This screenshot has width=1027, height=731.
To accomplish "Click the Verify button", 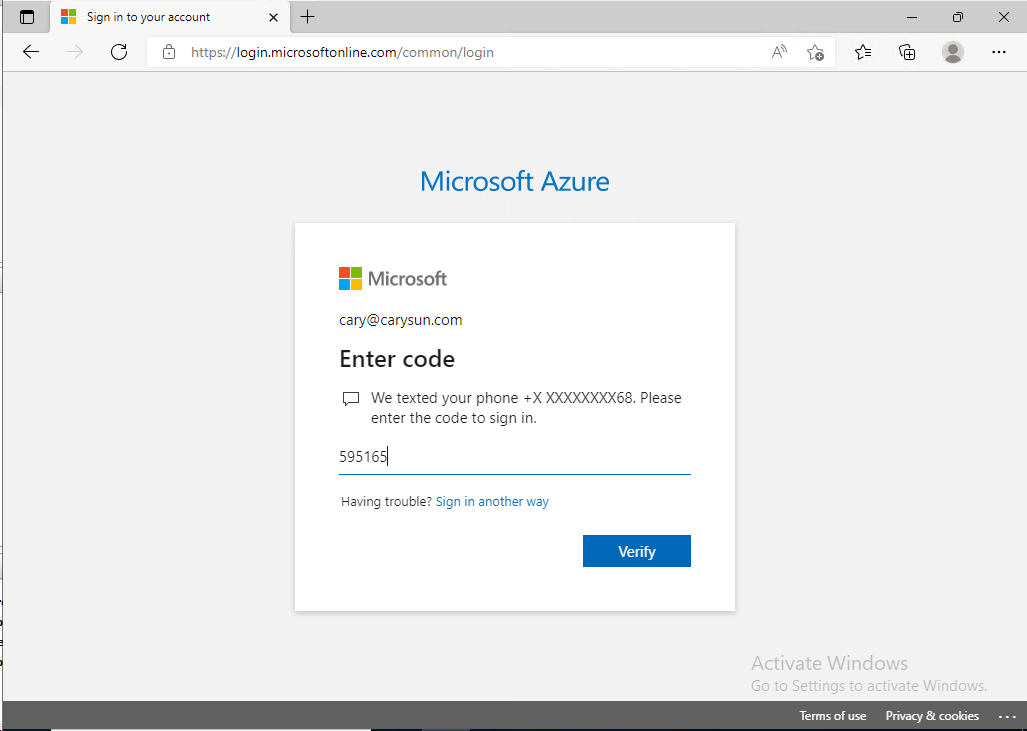I will (637, 552).
